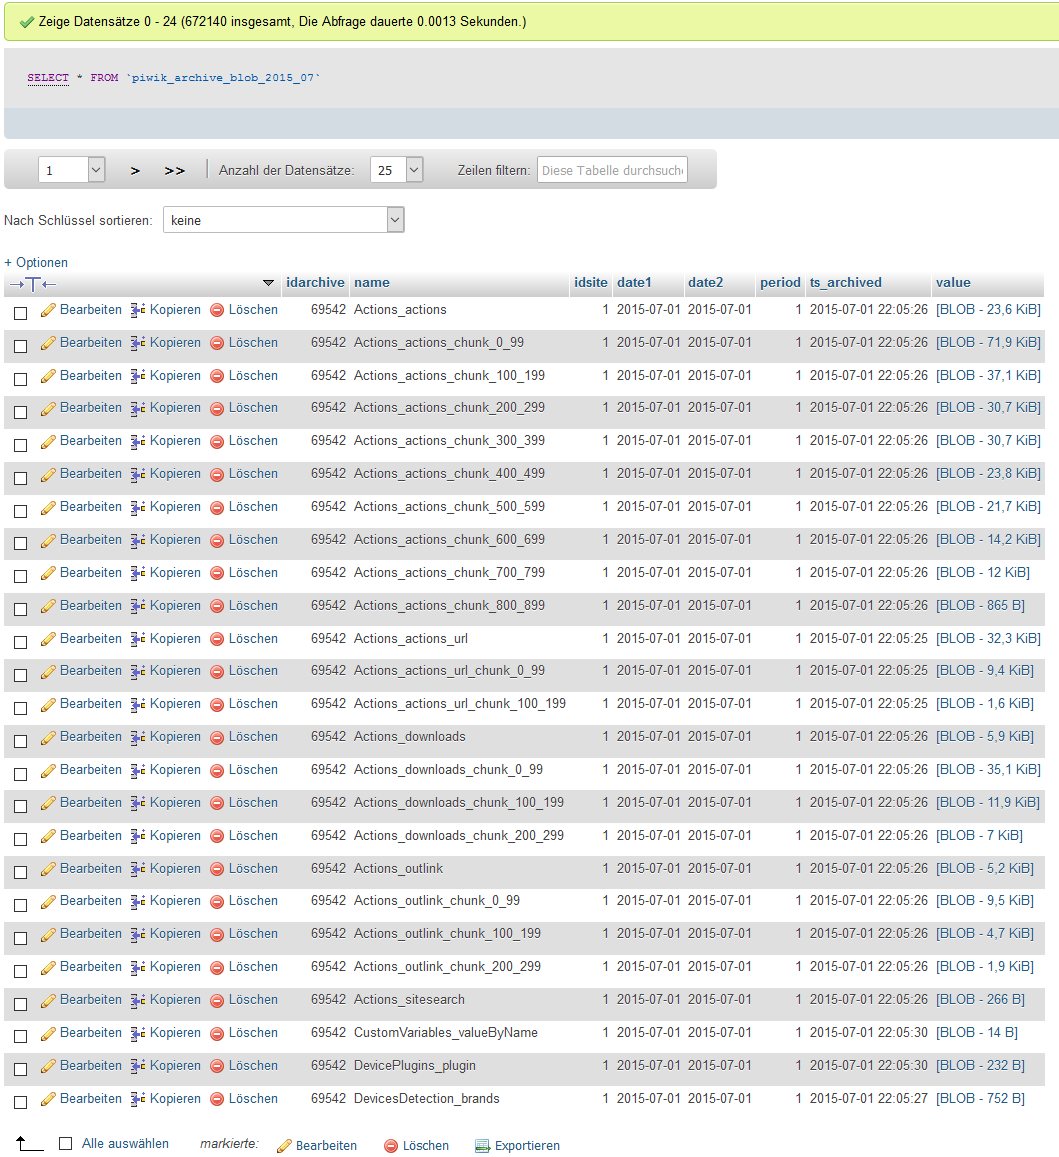Click the red delete icon in bottom bulk actions
The height and width of the screenshot is (1157, 1059).
tap(391, 1146)
